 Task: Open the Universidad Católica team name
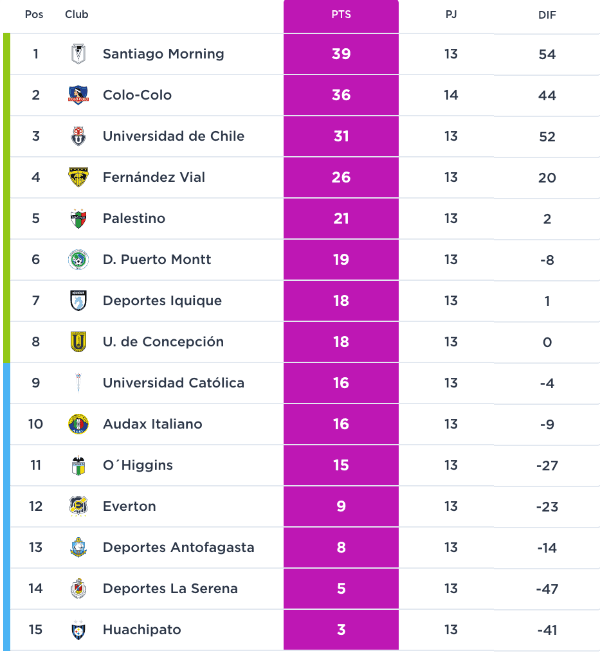click(173, 383)
